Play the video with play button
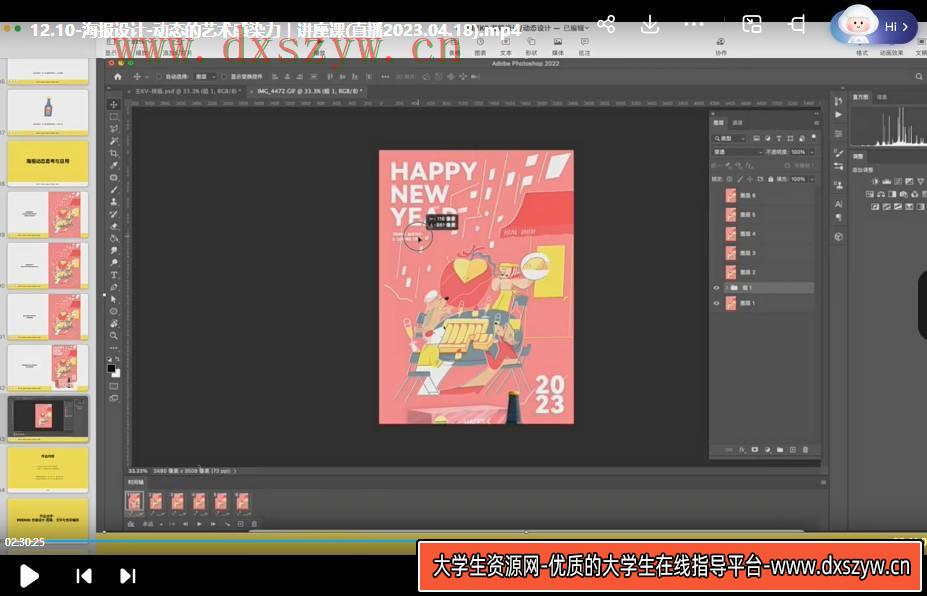 pos(28,575)
